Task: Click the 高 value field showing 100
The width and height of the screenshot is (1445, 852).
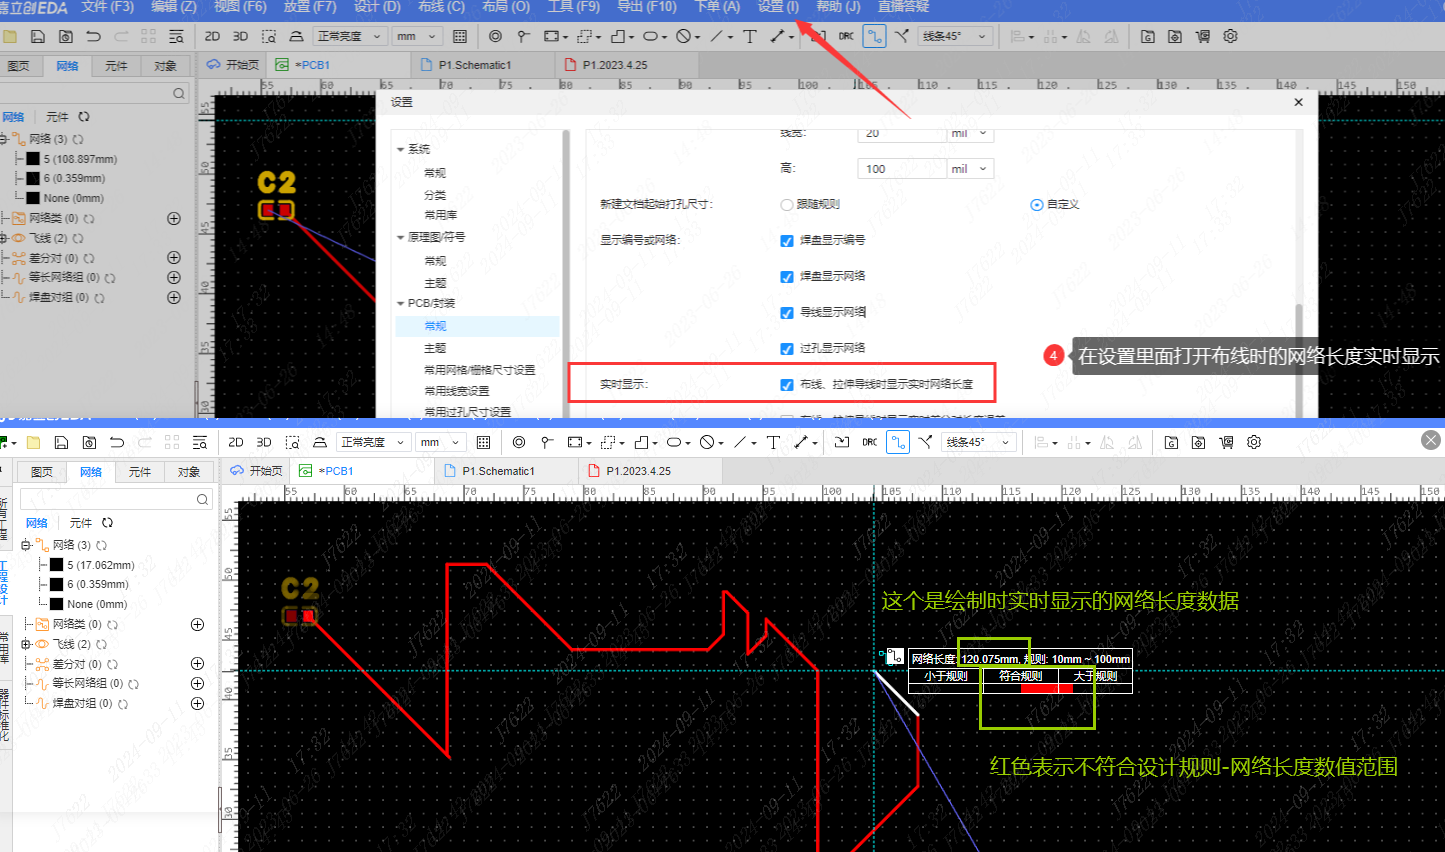Action: click(902, 169)
